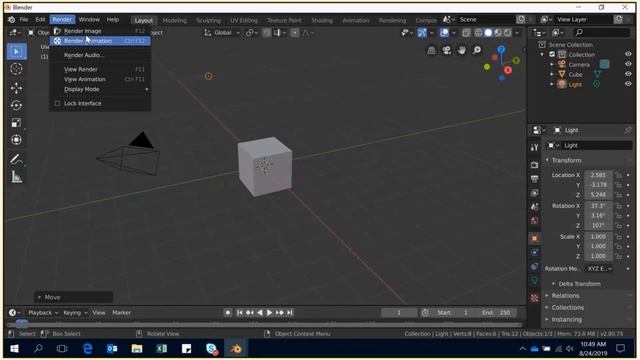This screenshot has width=640, height=360.
Task: Open the Object properties tab
Action: [535, 238]
